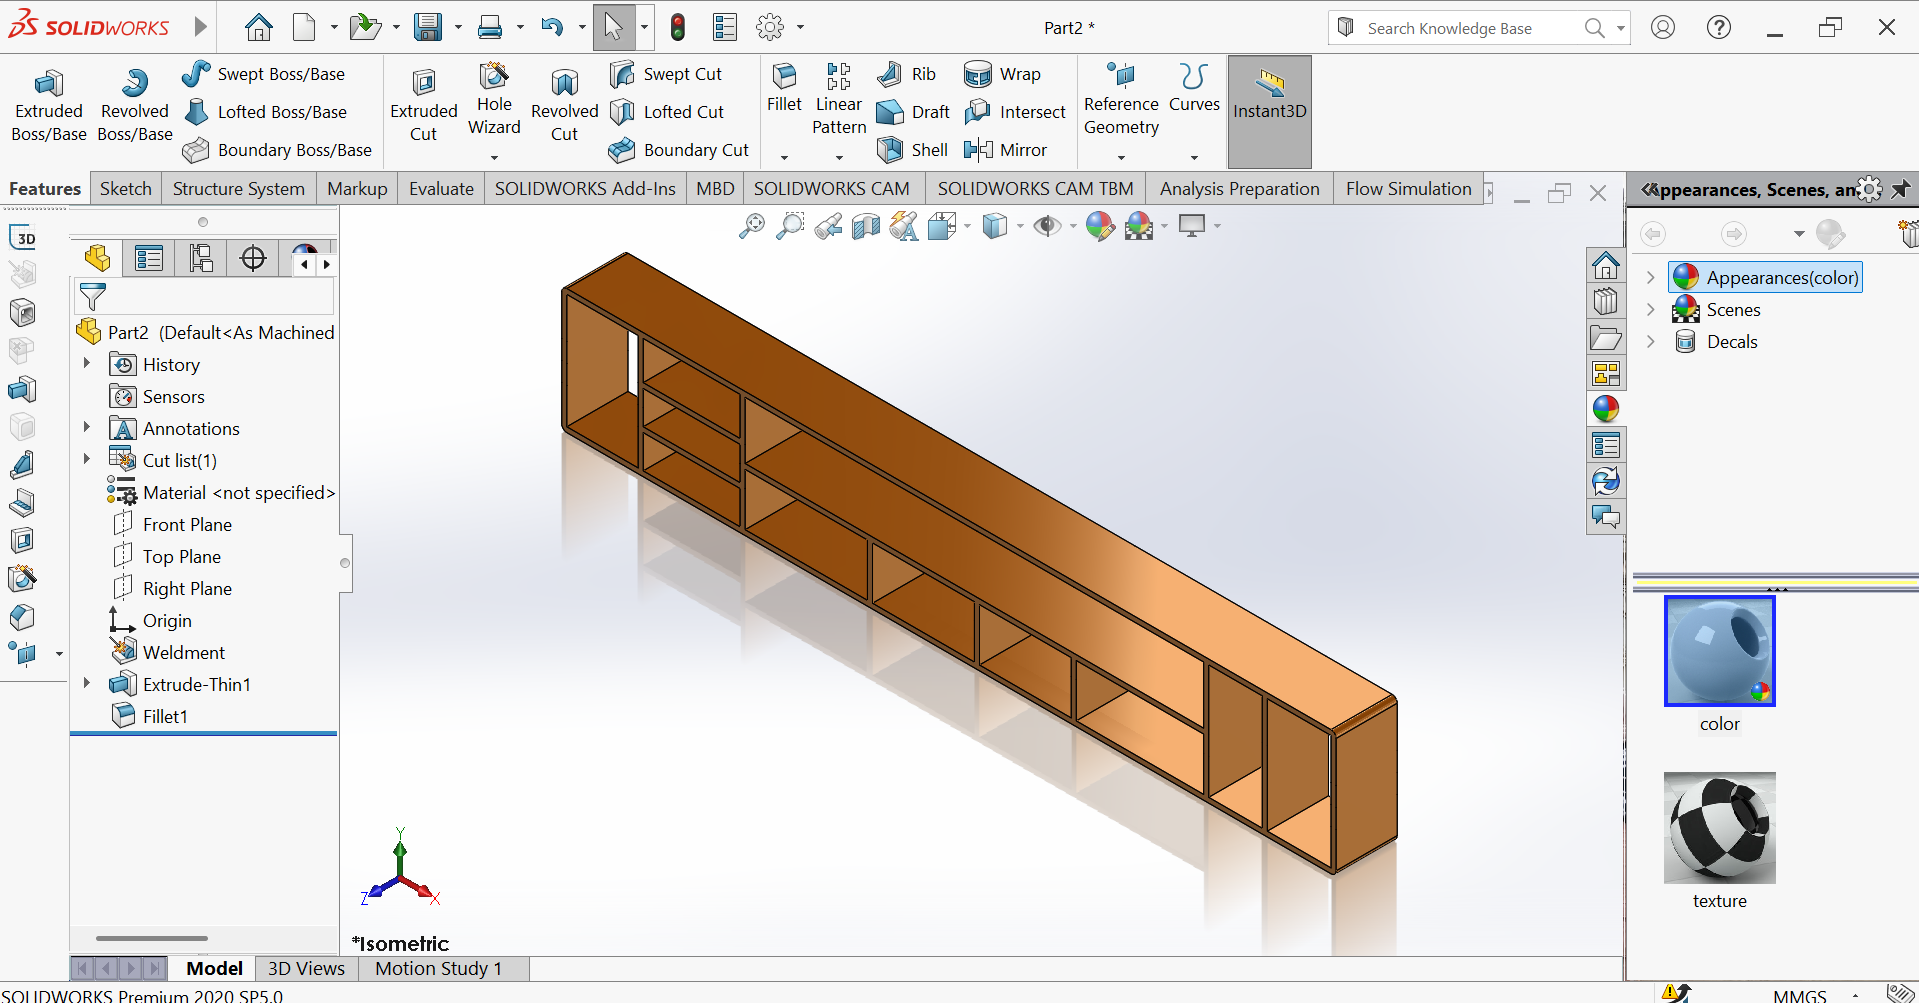1919x1003 pixels.
Task: Click the Revolved Cut tool icon
Action: point(564,84)
